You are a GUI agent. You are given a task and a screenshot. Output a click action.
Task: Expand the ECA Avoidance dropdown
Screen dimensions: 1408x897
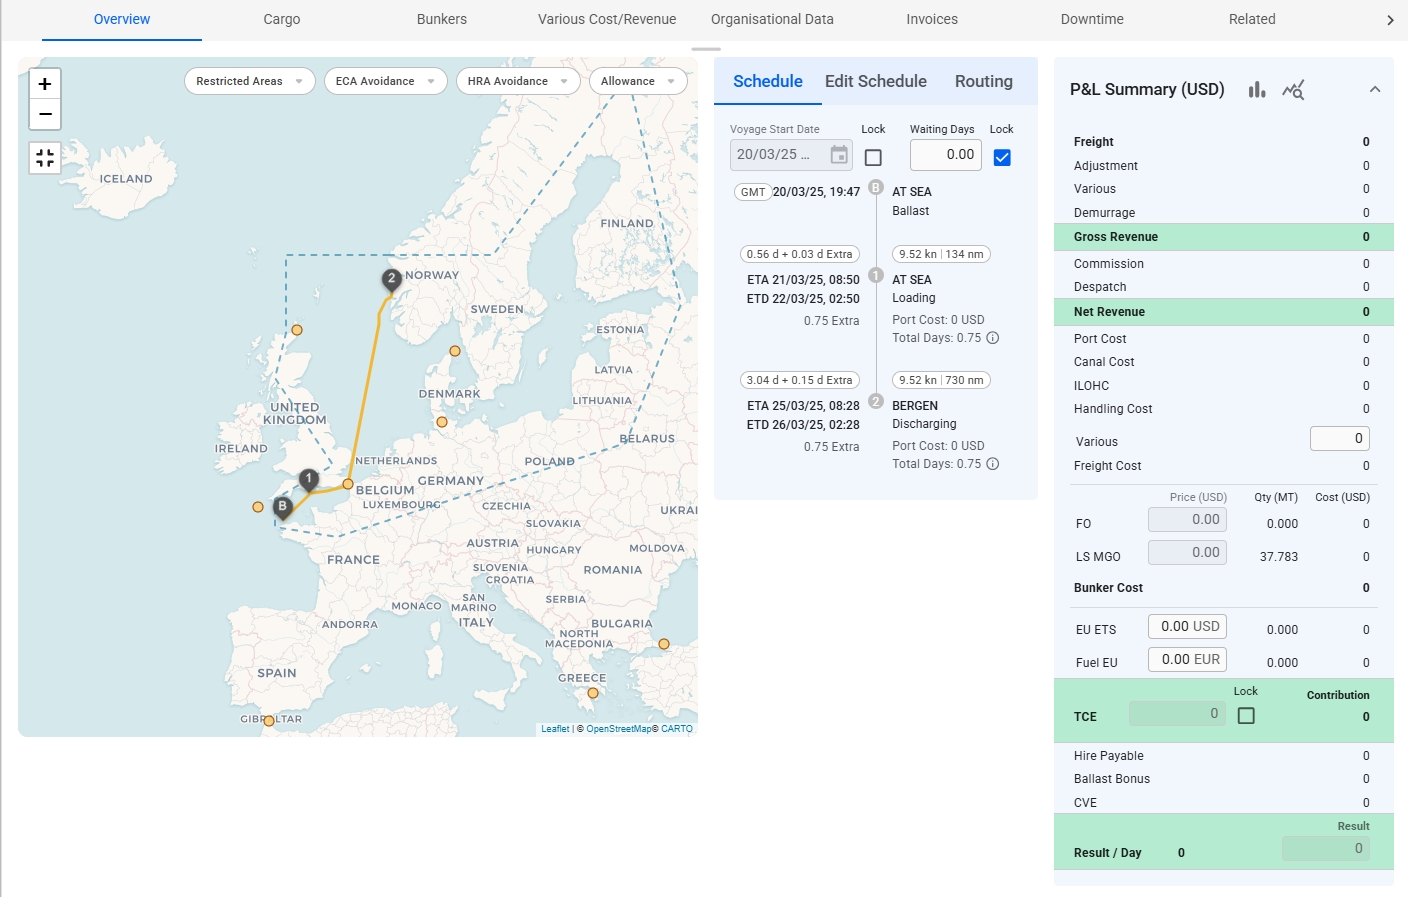(385, 81)
